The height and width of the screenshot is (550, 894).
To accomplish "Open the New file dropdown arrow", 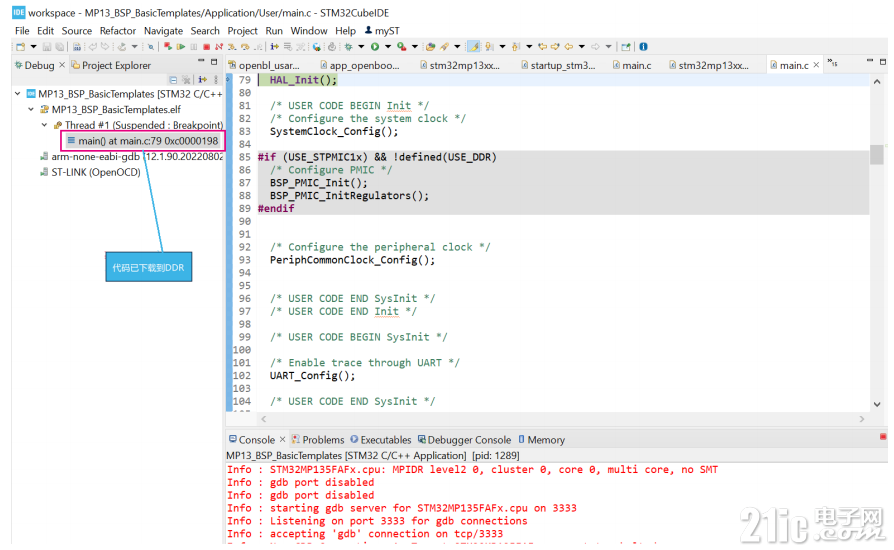I will tap(34, 47).
